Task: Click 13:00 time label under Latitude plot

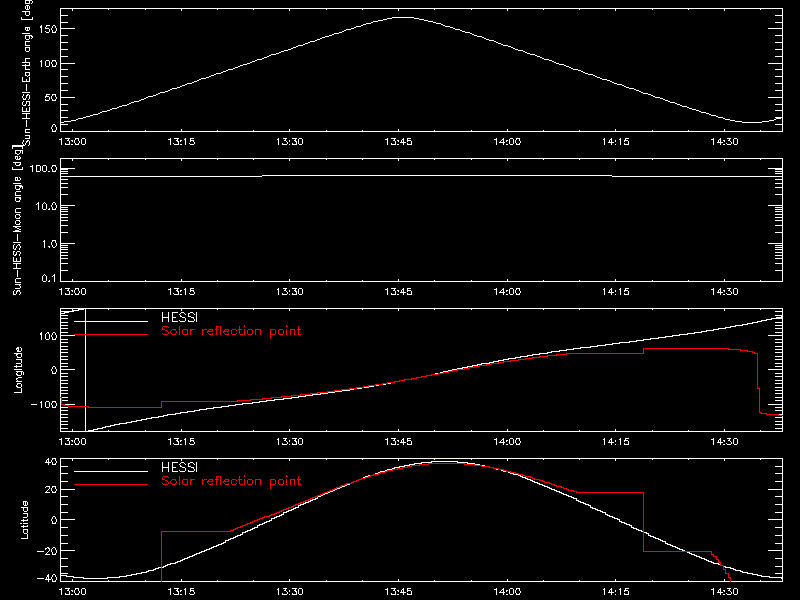Action: (72, 591)
